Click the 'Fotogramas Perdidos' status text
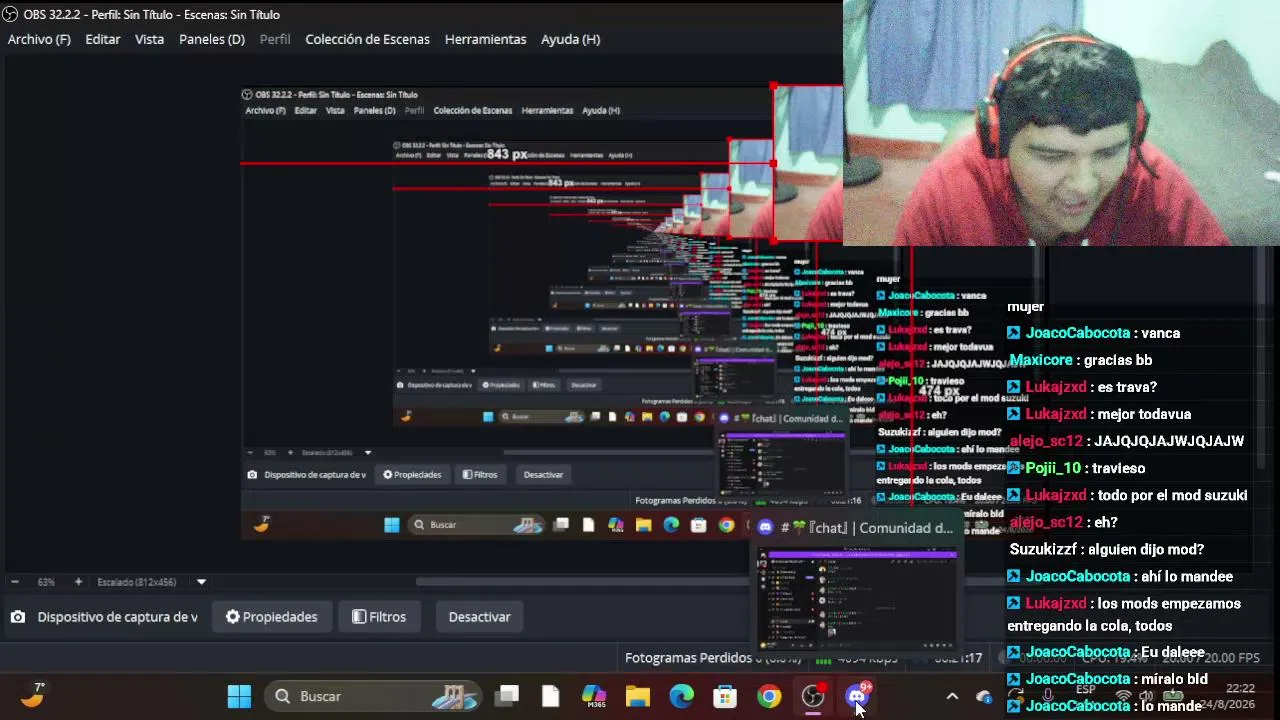 688,658
